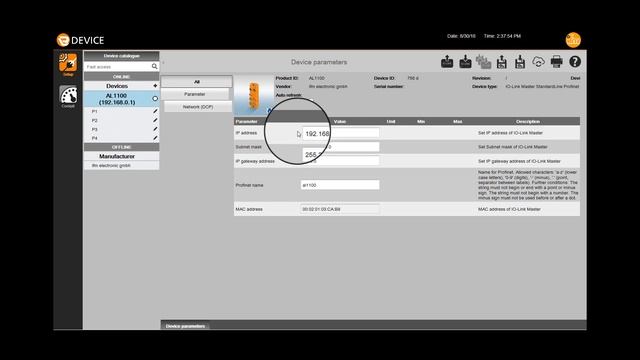The width and height of the screenshot is (640, 360).
Task: Focus the Fast access search field
Action: pos(118,67)
